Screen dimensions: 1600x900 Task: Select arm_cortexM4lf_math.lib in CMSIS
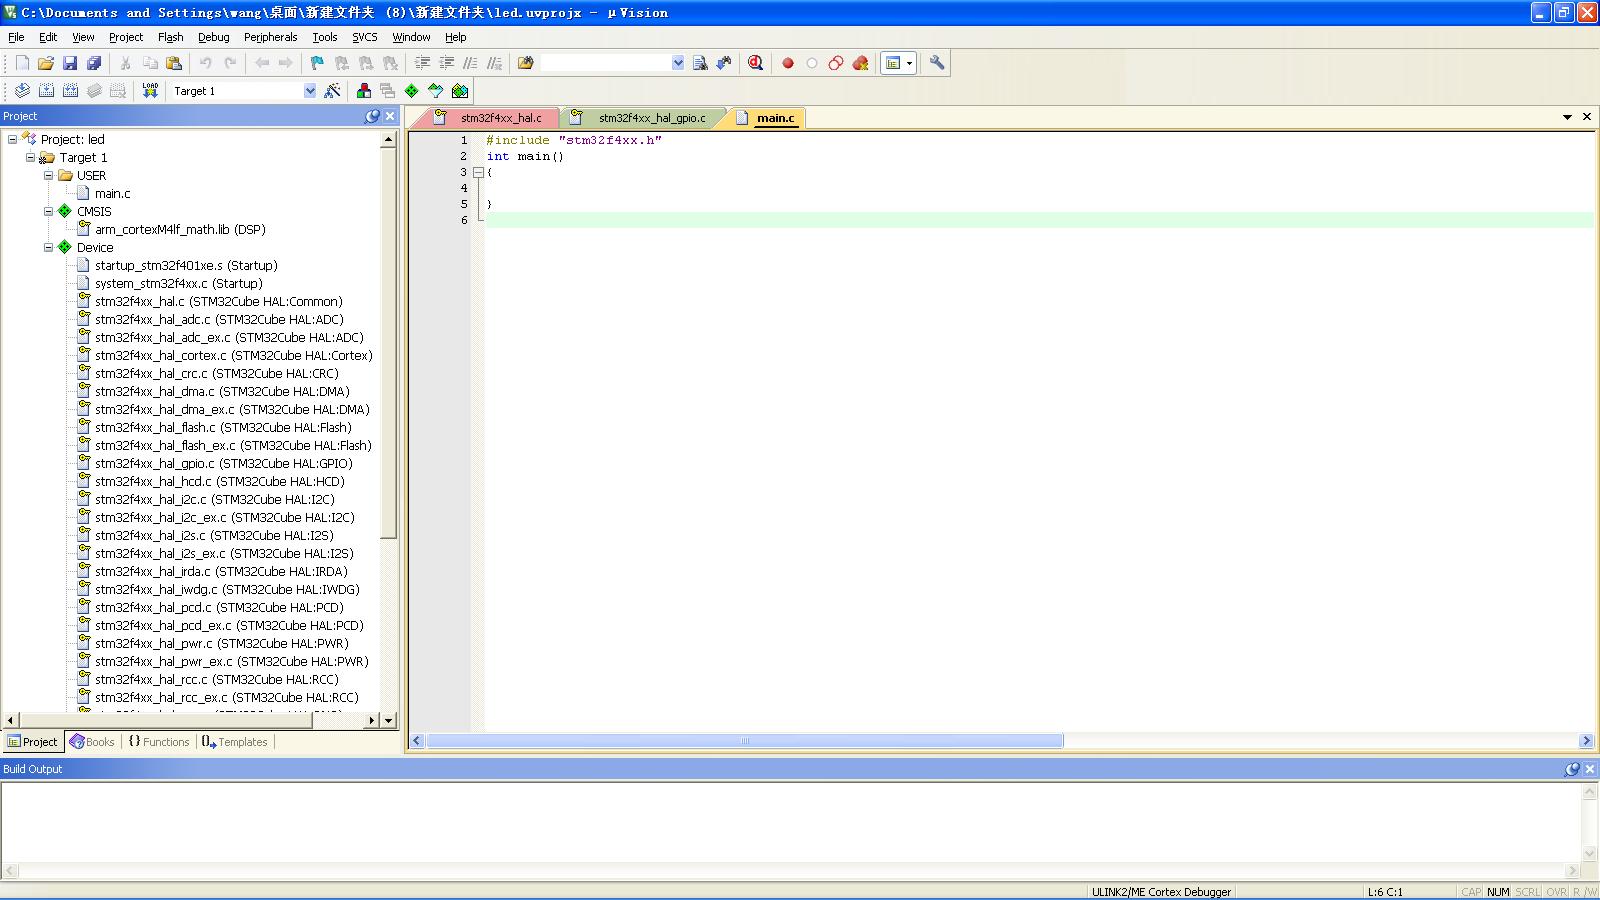click(180, 229)
